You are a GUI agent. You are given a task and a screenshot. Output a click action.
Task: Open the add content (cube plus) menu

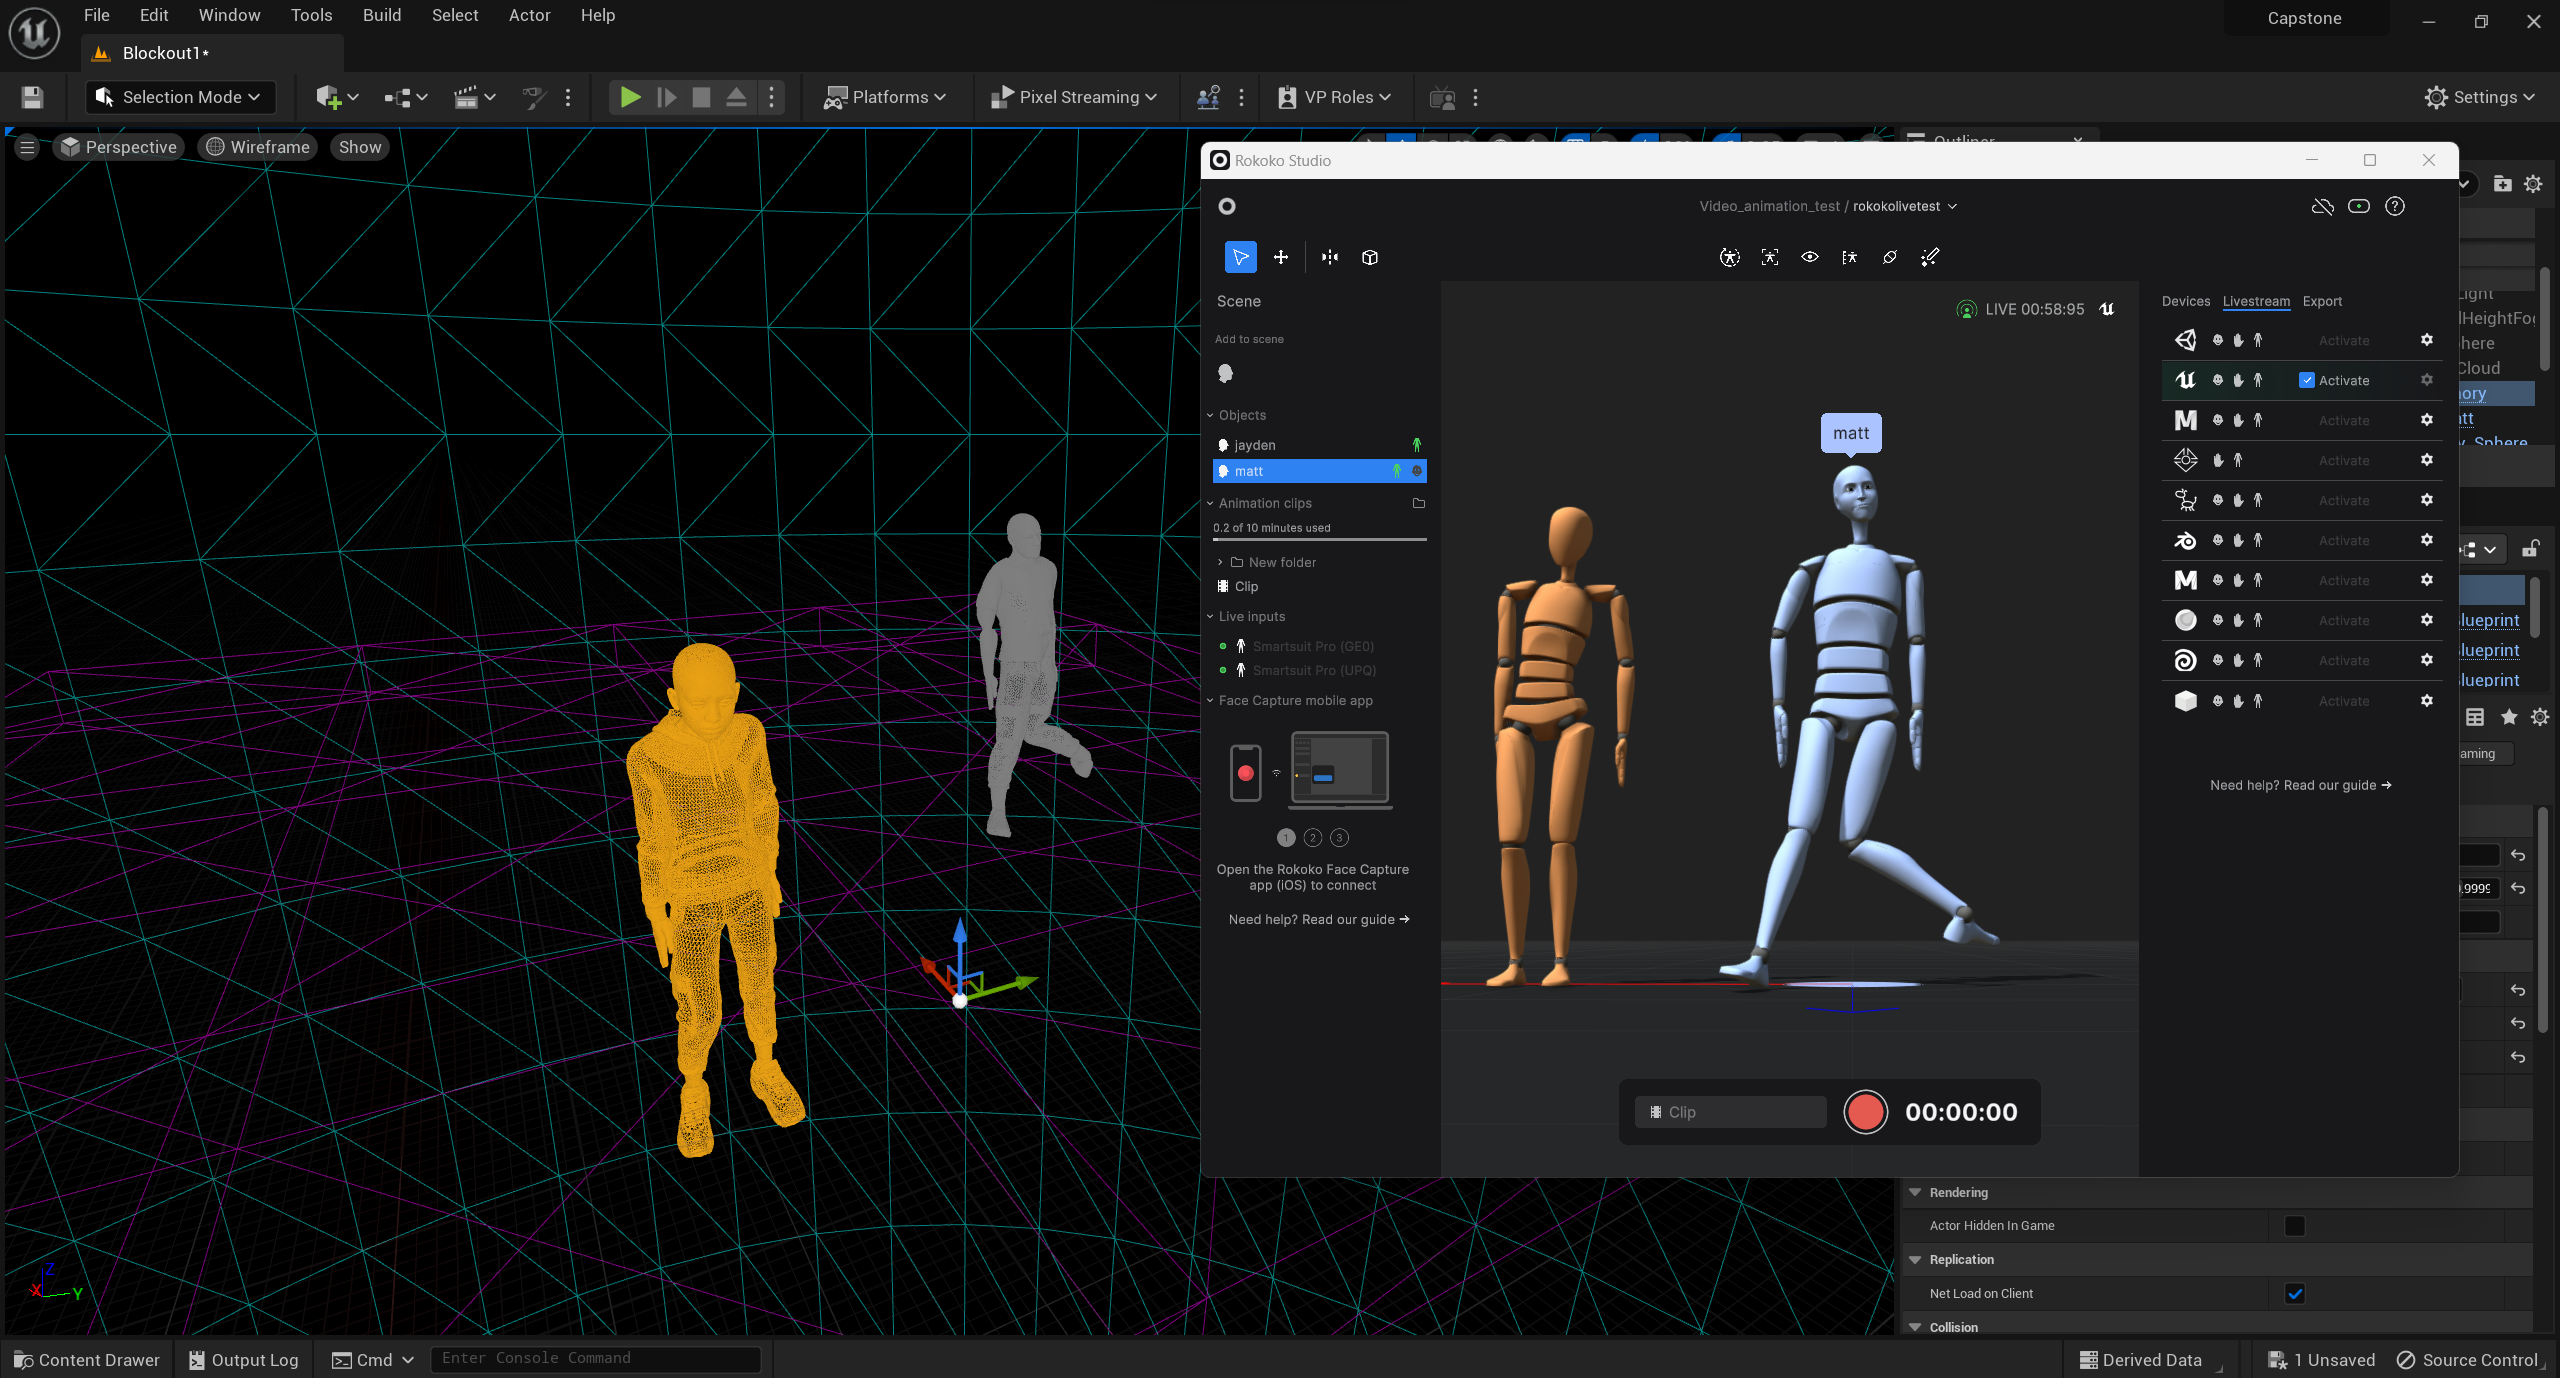click(x=336, y=97)
